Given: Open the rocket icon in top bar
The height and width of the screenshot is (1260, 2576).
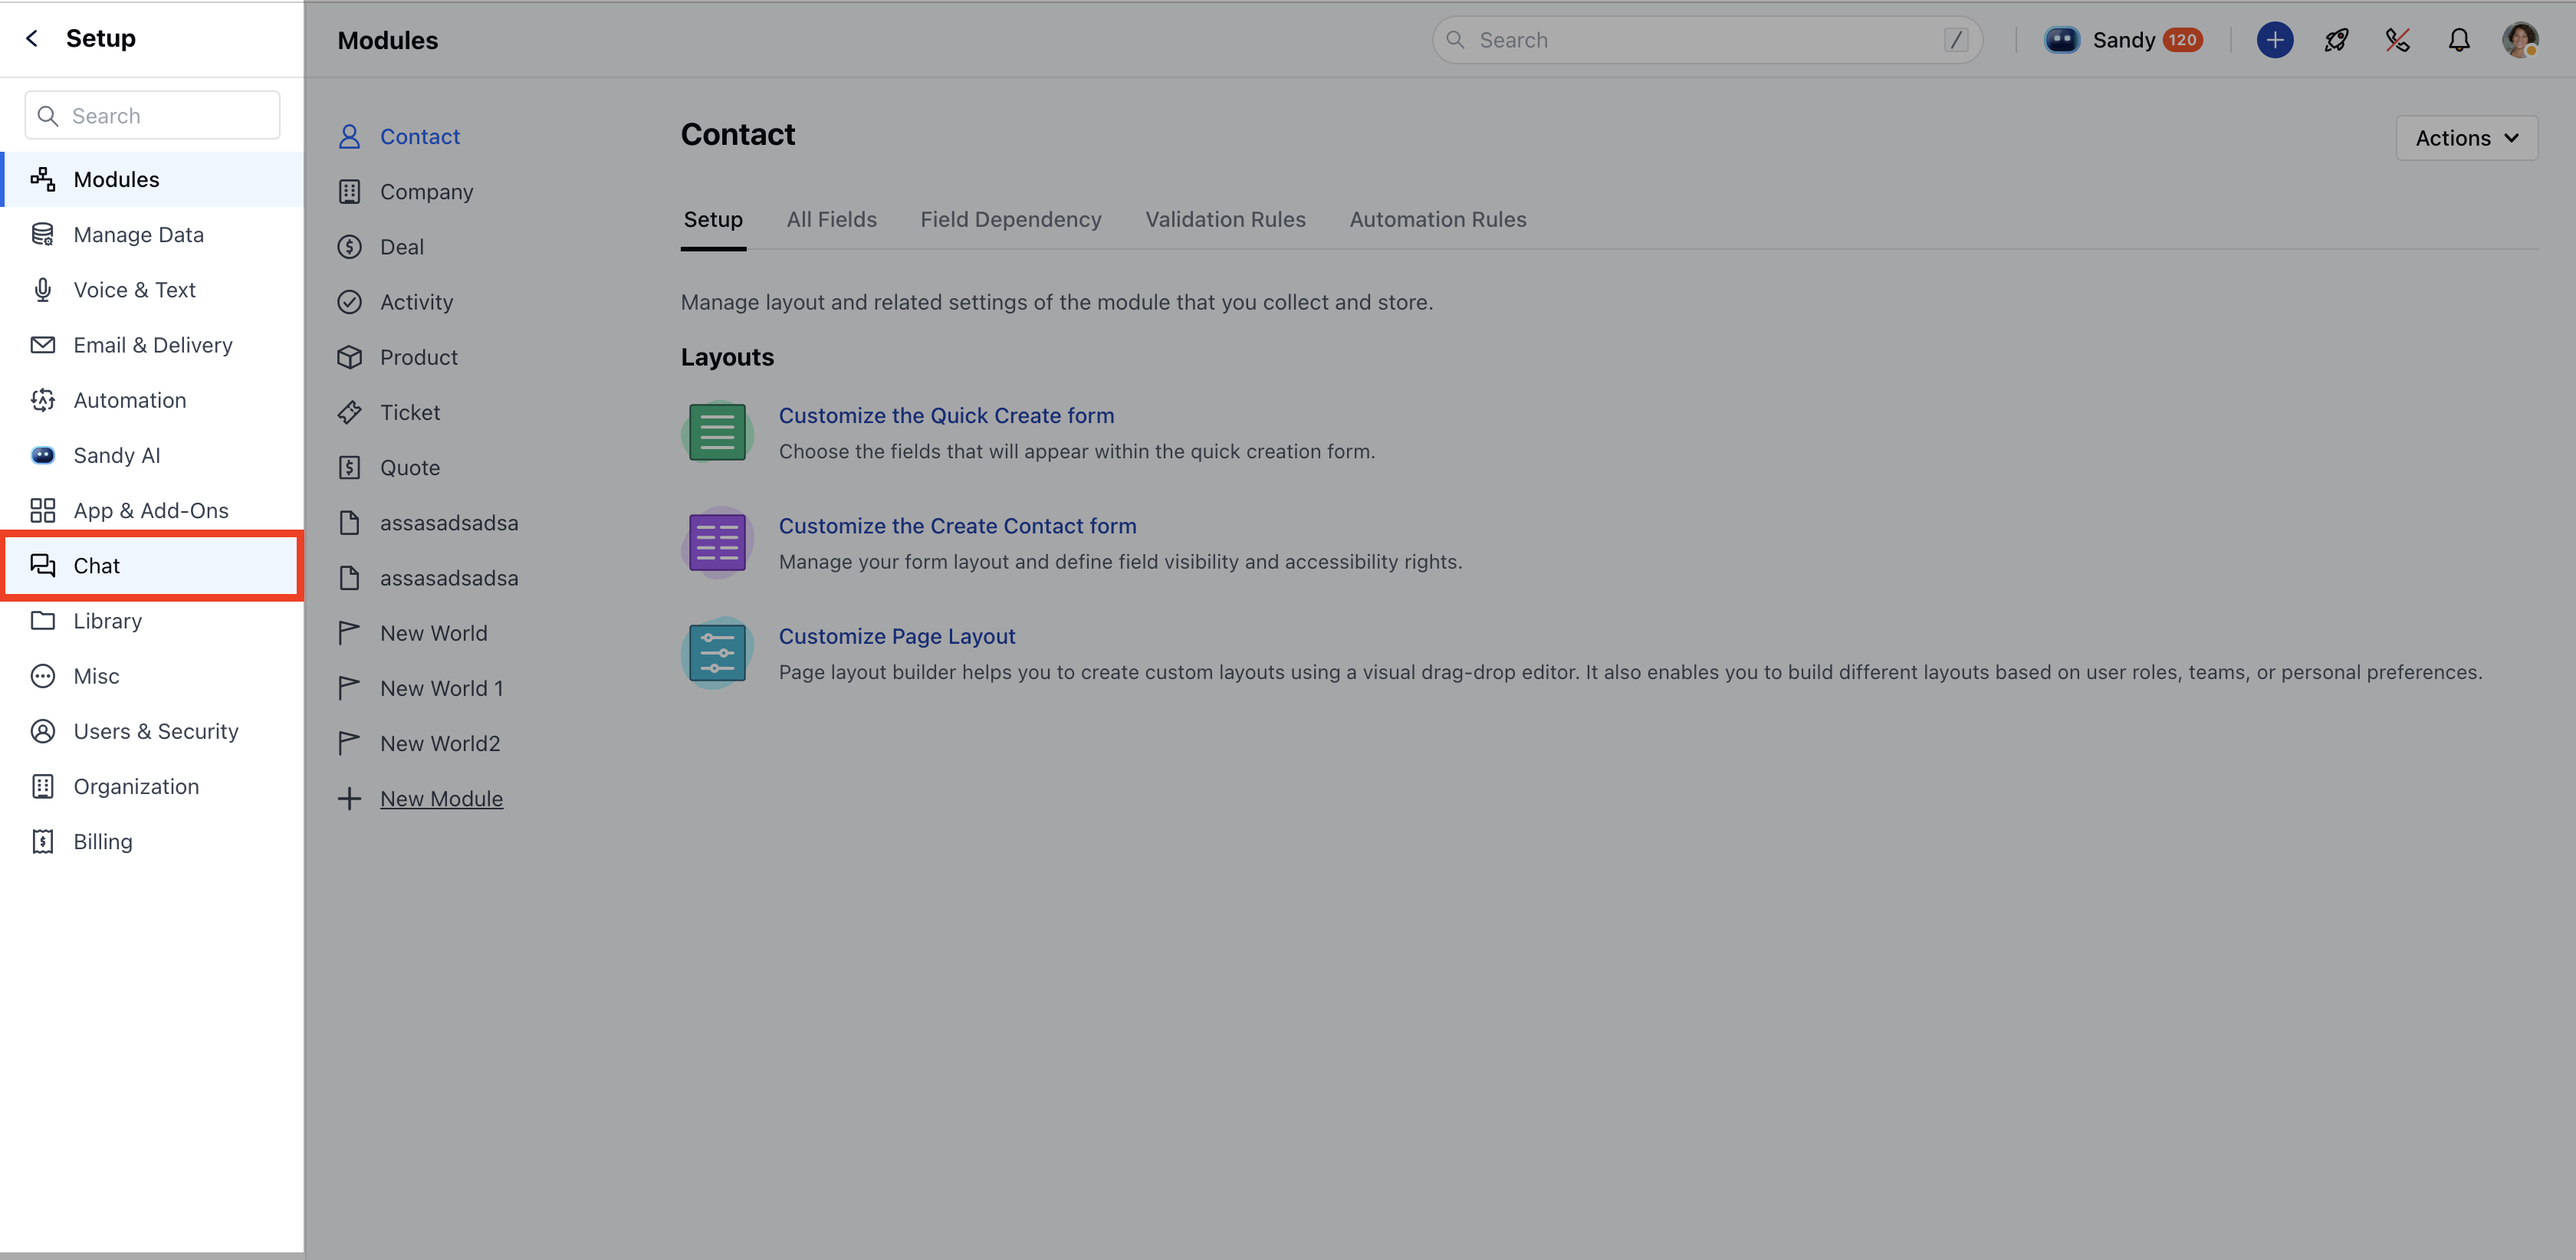Looking at the screenshot, I should coord(2336,40).
